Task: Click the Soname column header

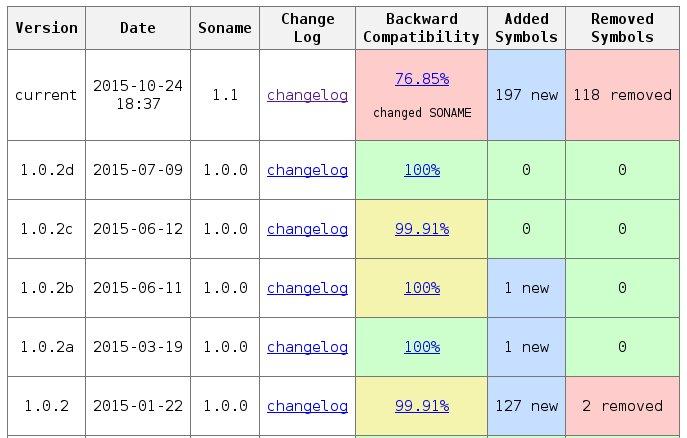Action: (x=225, y=28)
